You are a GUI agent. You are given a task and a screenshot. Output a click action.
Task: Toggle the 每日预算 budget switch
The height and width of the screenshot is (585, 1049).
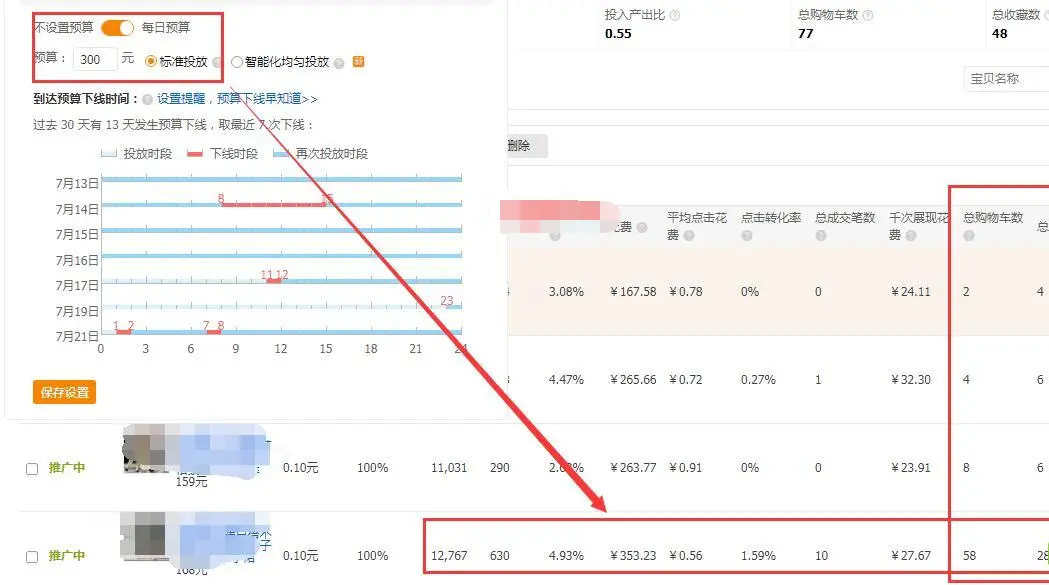[x=117, y=28]
